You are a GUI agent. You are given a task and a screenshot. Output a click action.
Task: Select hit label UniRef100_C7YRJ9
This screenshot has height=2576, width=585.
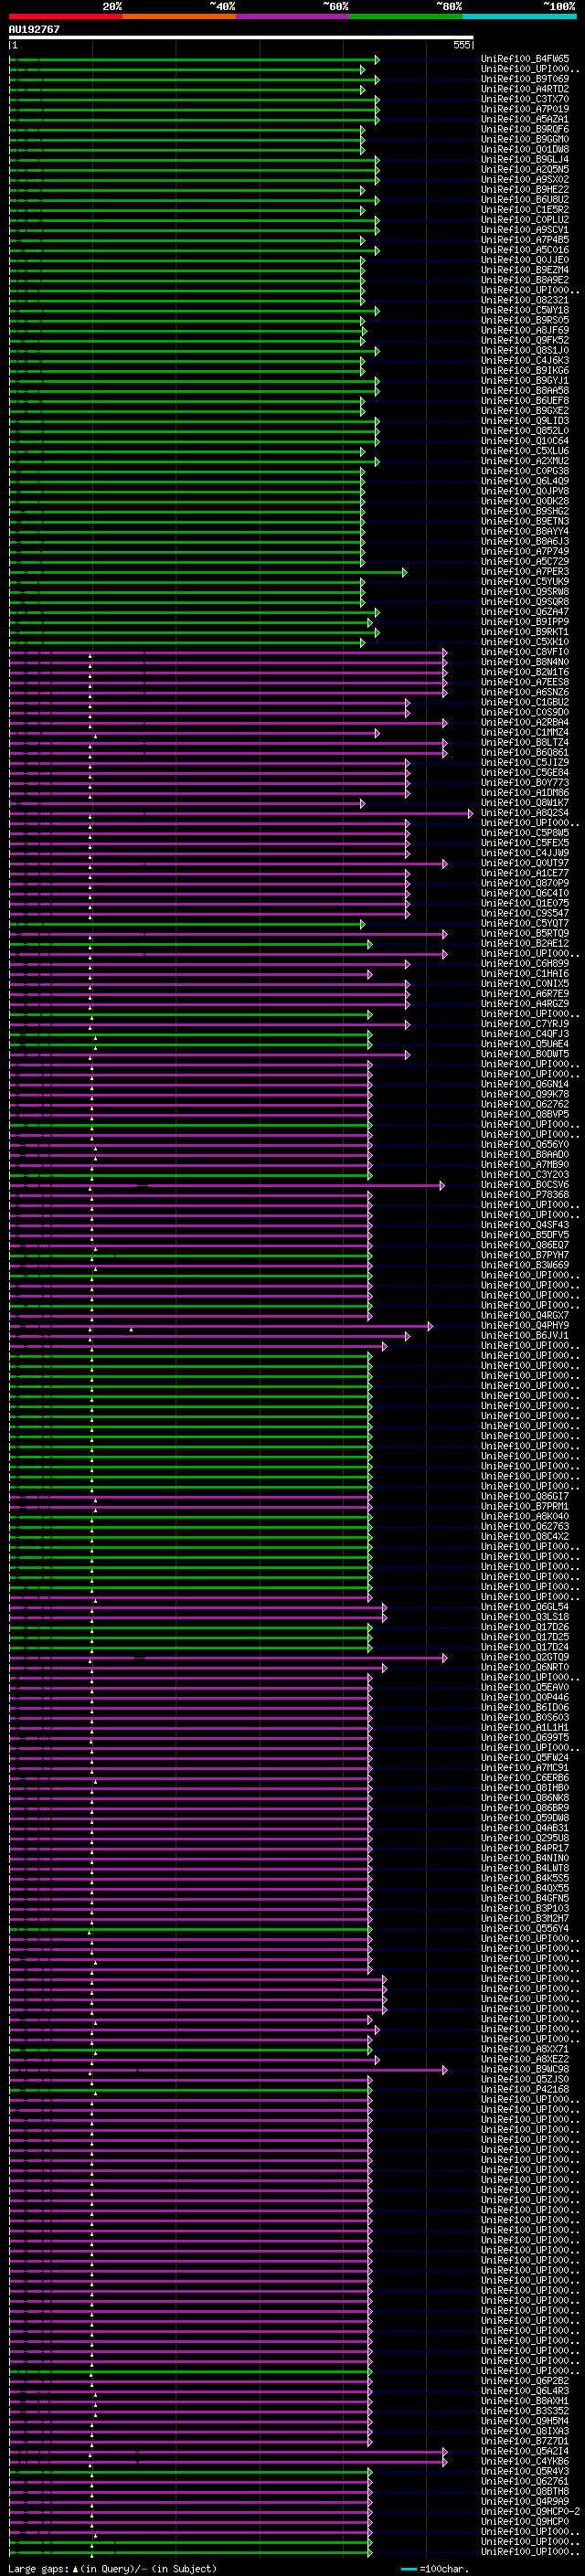coord(525,1024)
